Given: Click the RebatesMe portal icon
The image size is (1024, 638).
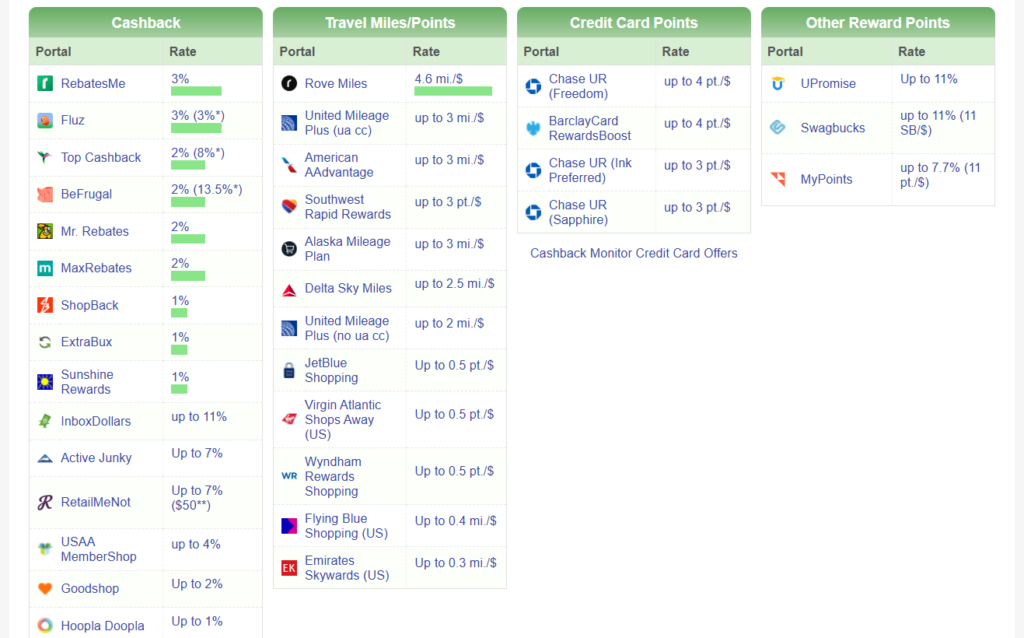Looking at the screenshot, I should [x=45, y=84].
